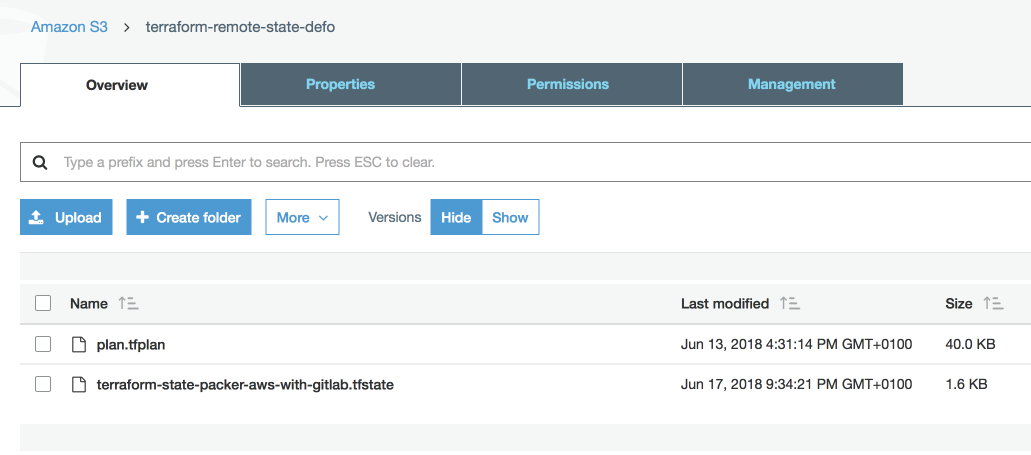The height and width of the screenshot is (455, 1031).
Task: Check the select-all checkbox in the header
Action: pyautogui.click(x=43, y=303)
